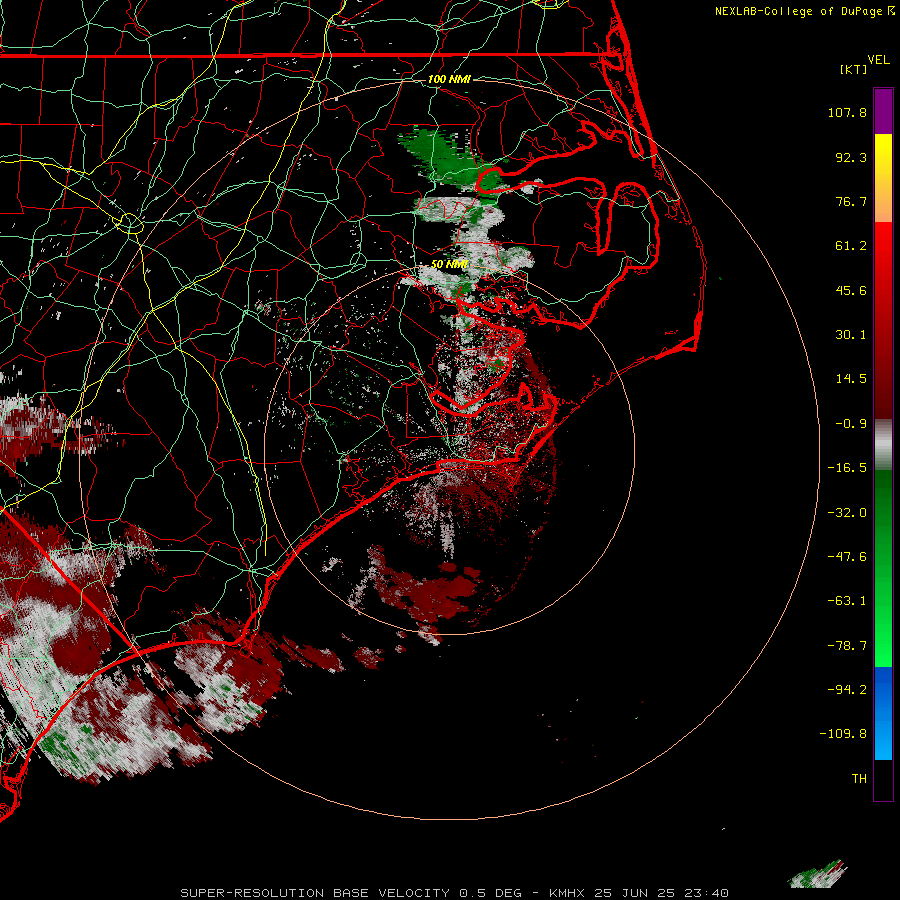Screen dimensions: 900x900
Task: Click the 30.1 velocity scale value
Action: click(851, 335)
